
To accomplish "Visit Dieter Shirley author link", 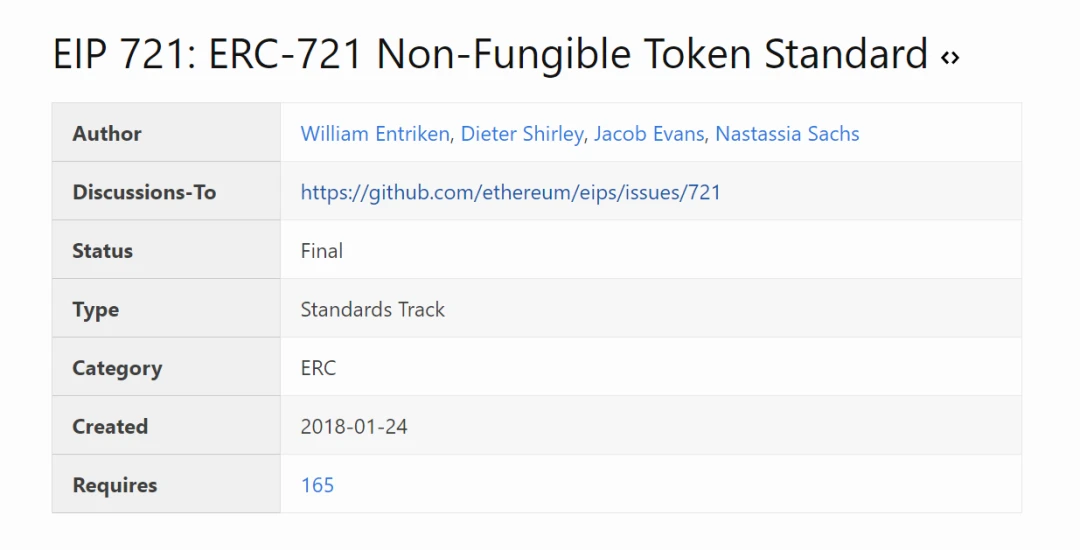I will [522, 134].
